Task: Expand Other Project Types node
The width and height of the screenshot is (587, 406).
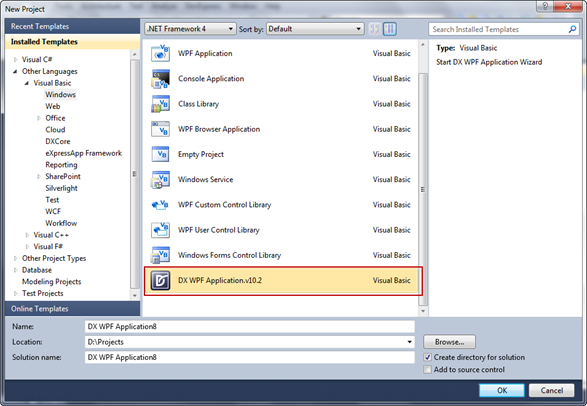Action: [15, 258]
